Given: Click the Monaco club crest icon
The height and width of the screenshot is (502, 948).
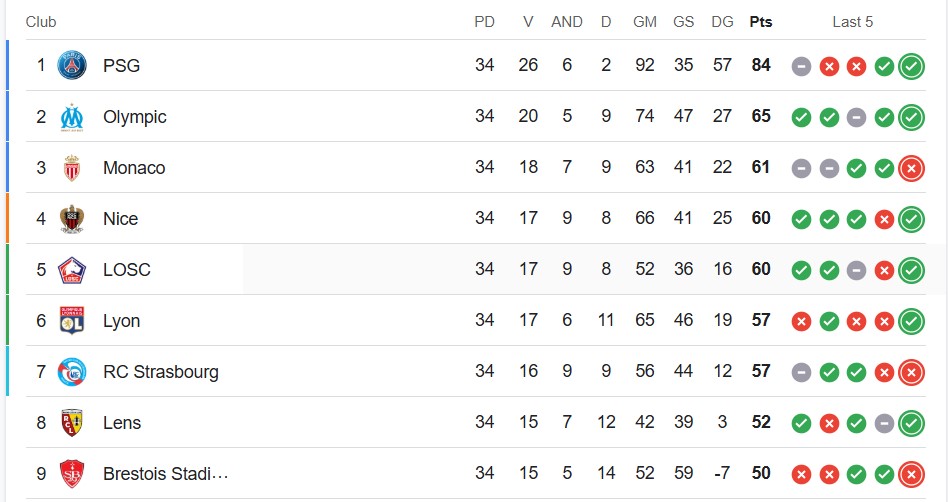Looking at the screenshot, I should click(x=72, y=168).
